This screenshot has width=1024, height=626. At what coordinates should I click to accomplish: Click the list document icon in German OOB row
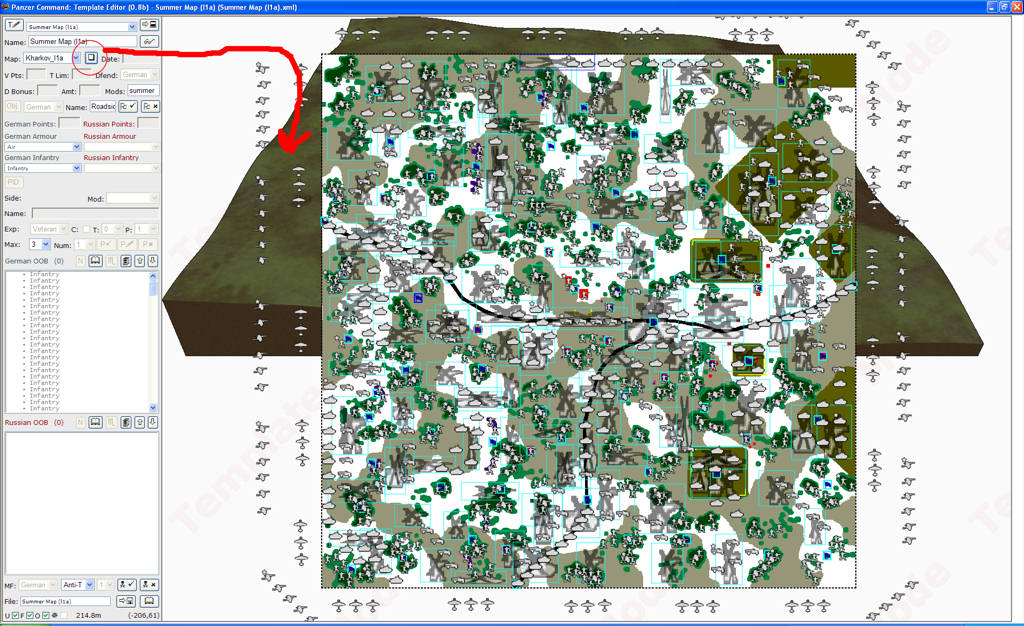pos(125,260)
